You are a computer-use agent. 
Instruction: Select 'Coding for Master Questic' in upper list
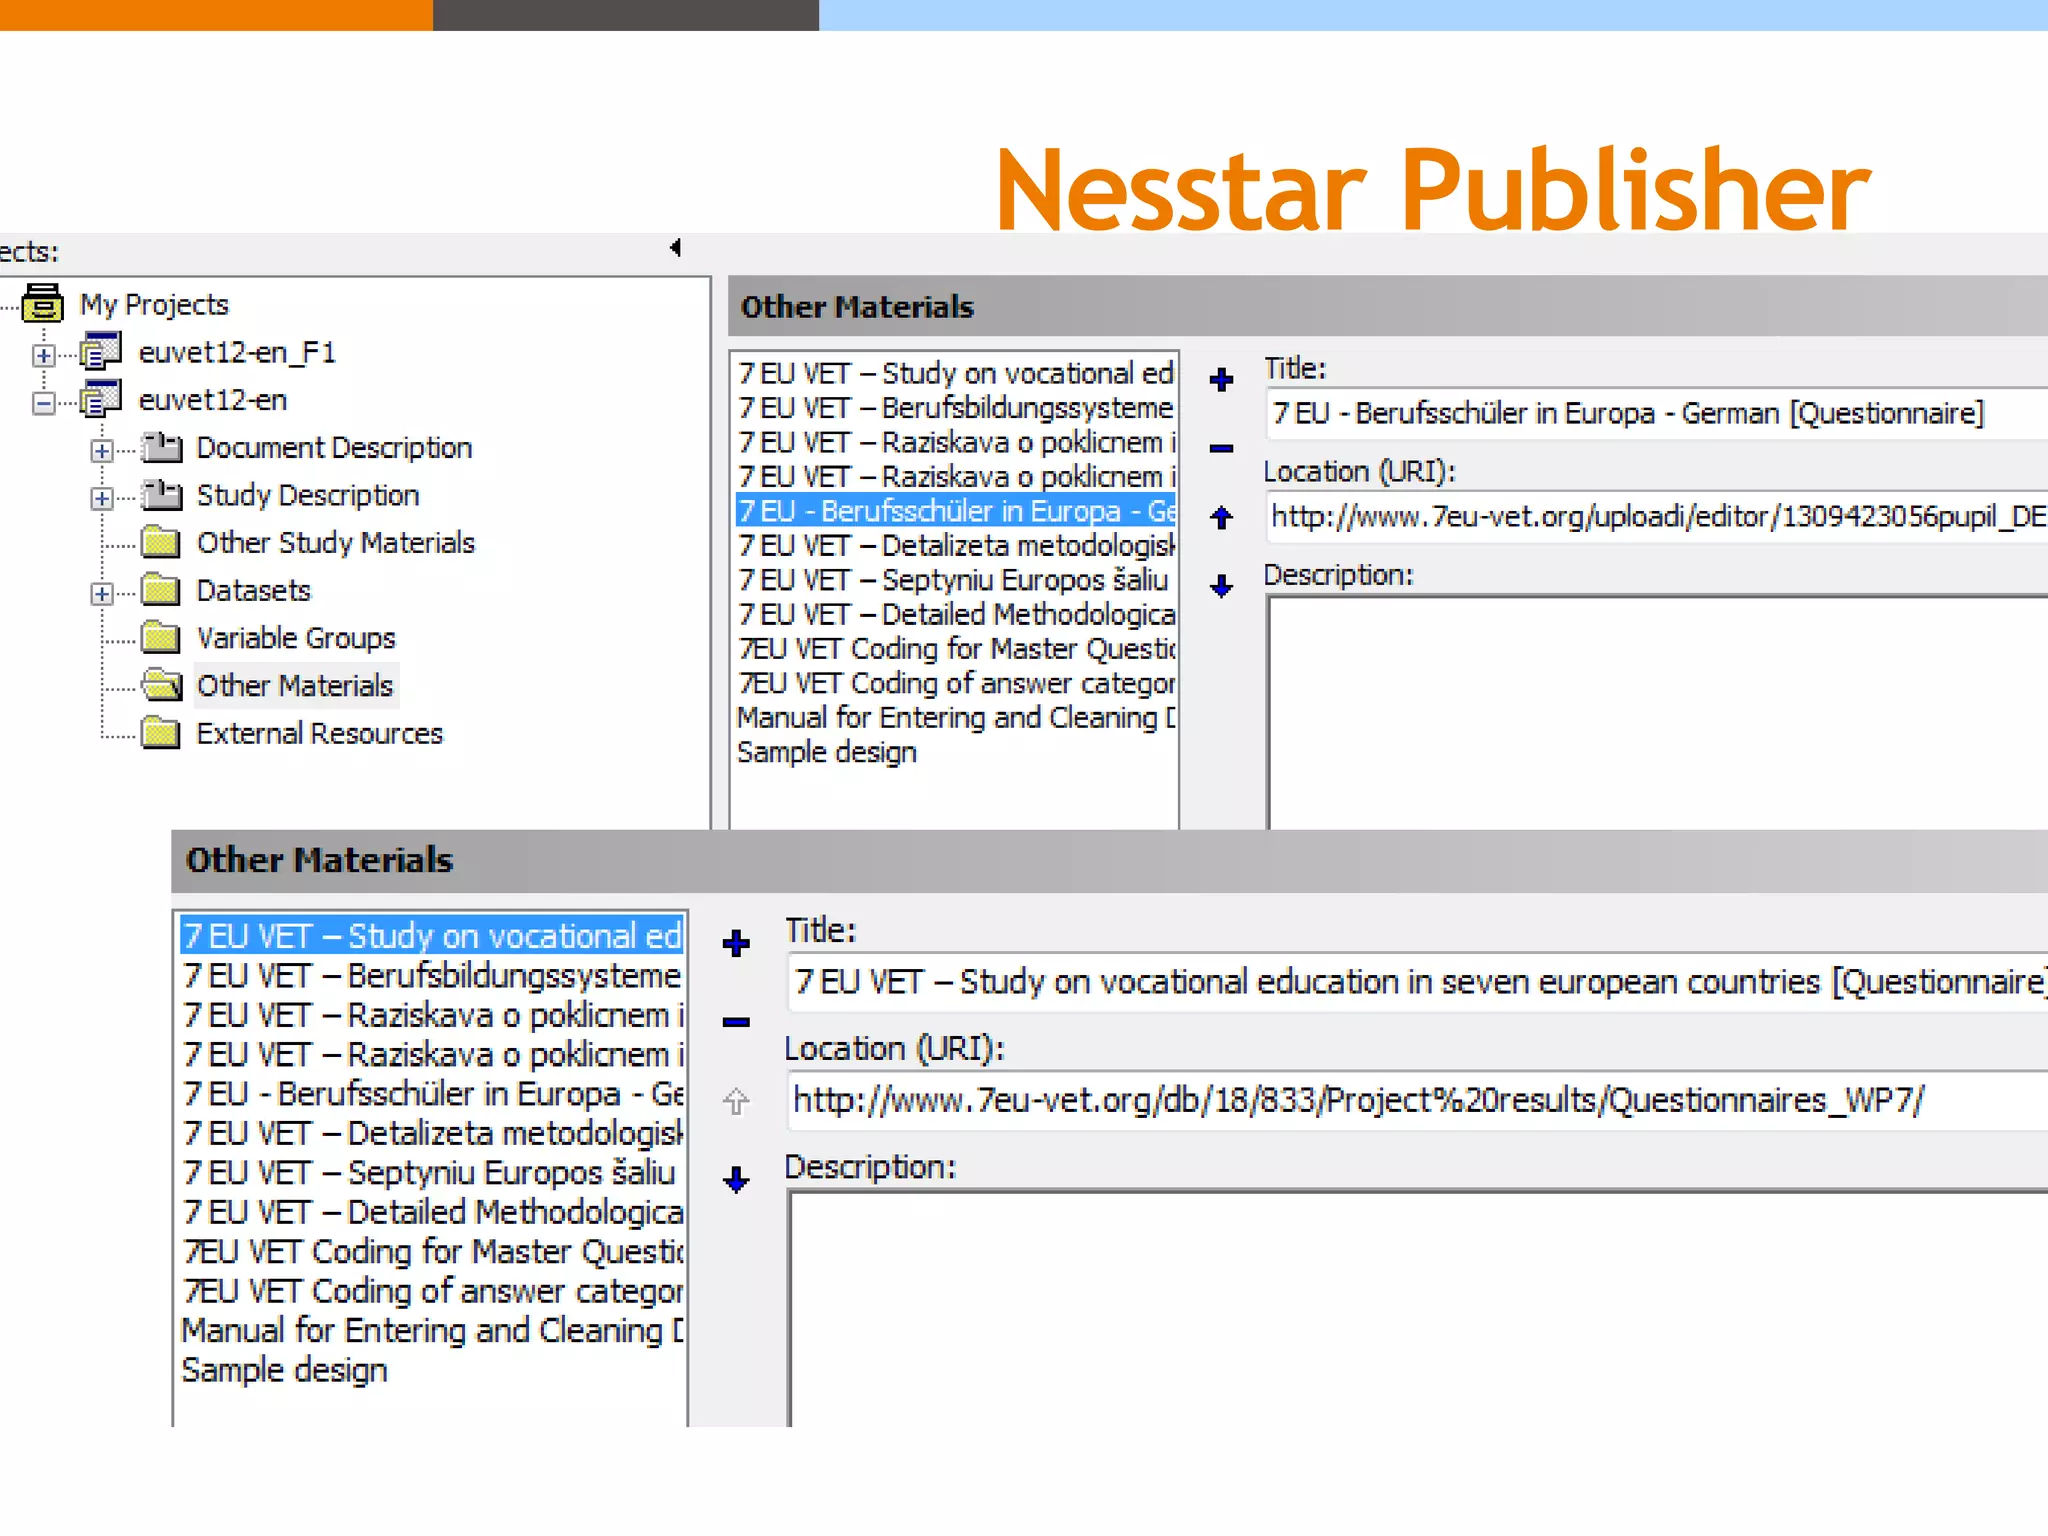point(956,649)
